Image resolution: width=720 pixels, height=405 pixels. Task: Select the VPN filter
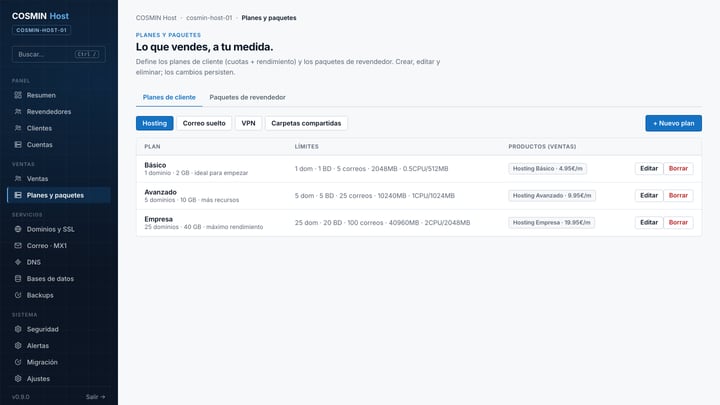coord(248,123)
